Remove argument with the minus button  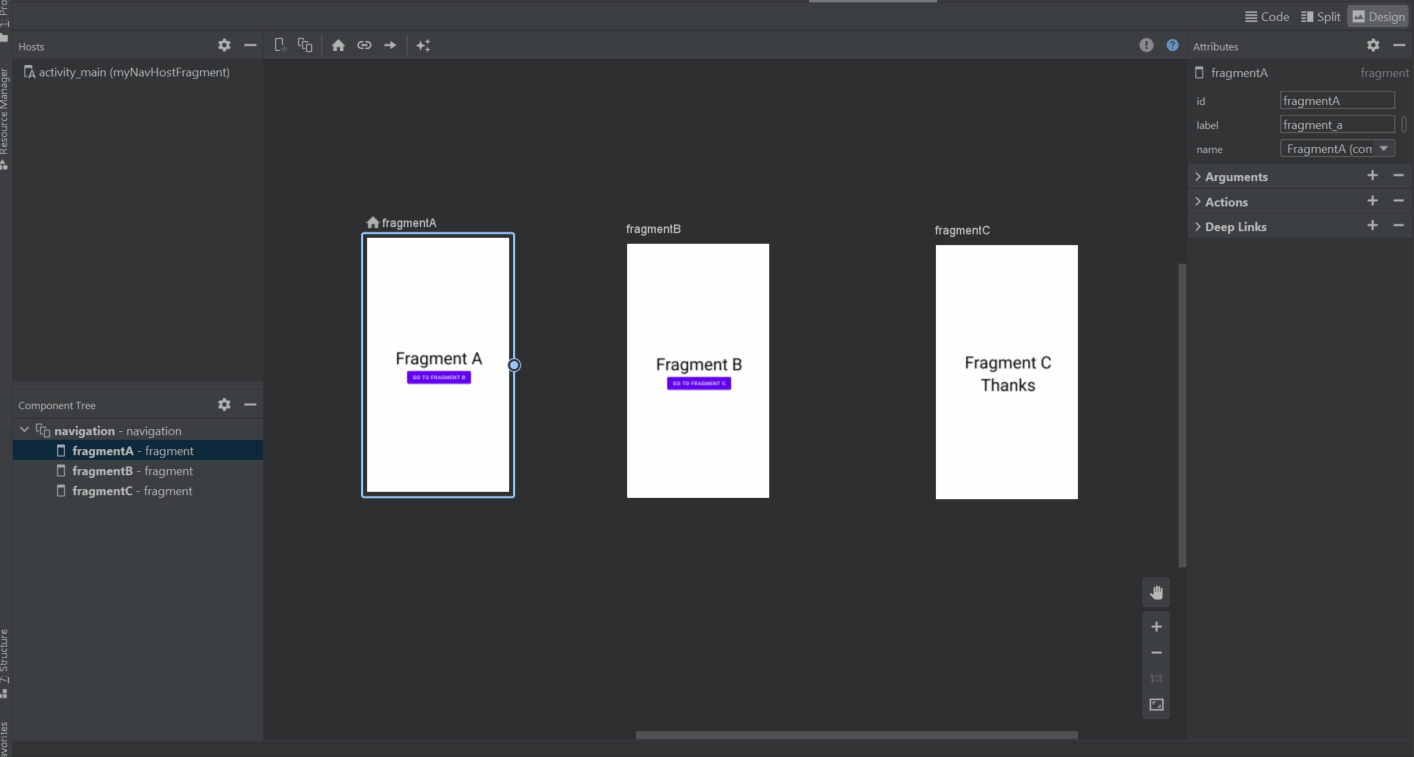pyautogui.click(x=1399, y=176)
